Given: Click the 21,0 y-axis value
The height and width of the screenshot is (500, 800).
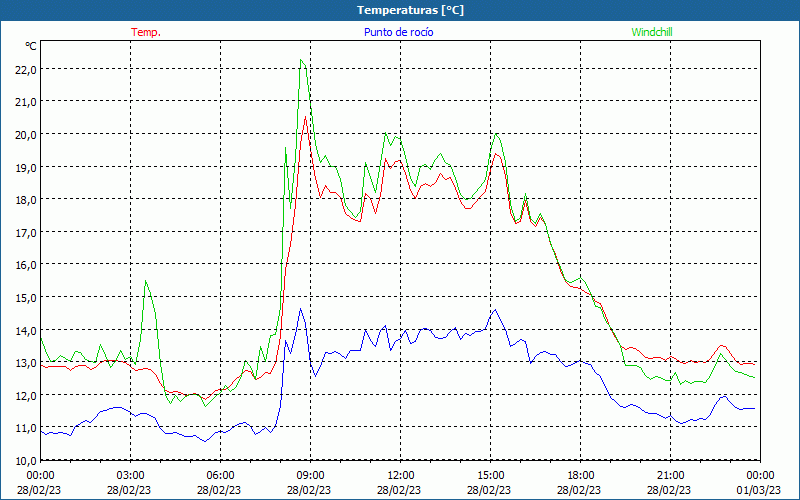Looking at the screenshot, I should tap(25, 103).
